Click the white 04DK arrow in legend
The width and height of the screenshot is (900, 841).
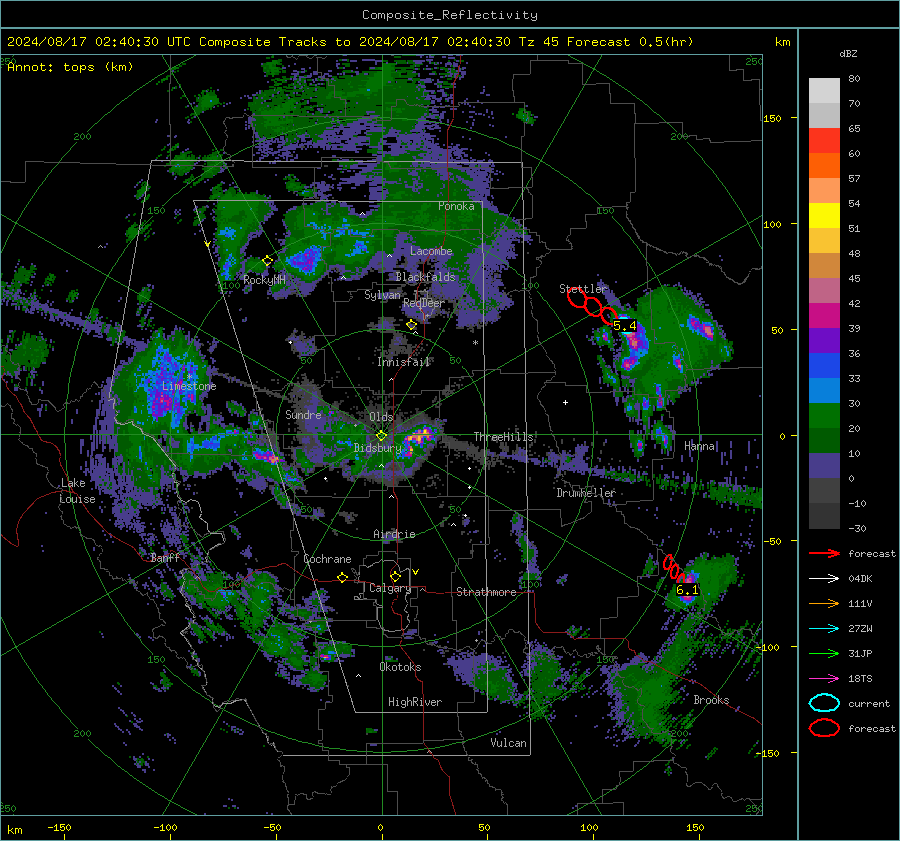824,579
